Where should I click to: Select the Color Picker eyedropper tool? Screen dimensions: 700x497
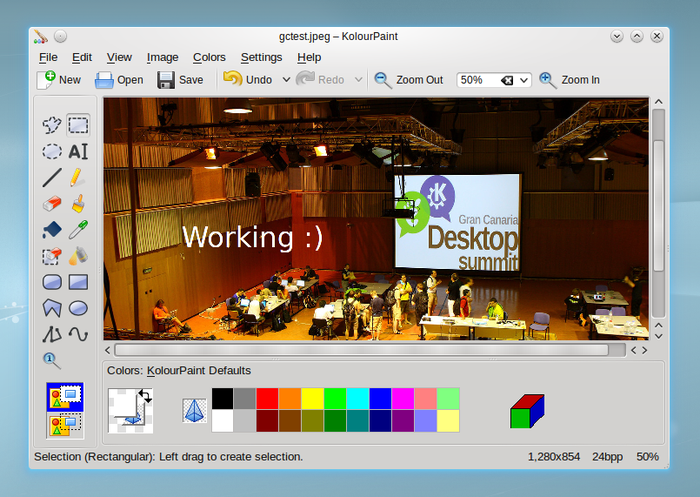tap(78, 230)
